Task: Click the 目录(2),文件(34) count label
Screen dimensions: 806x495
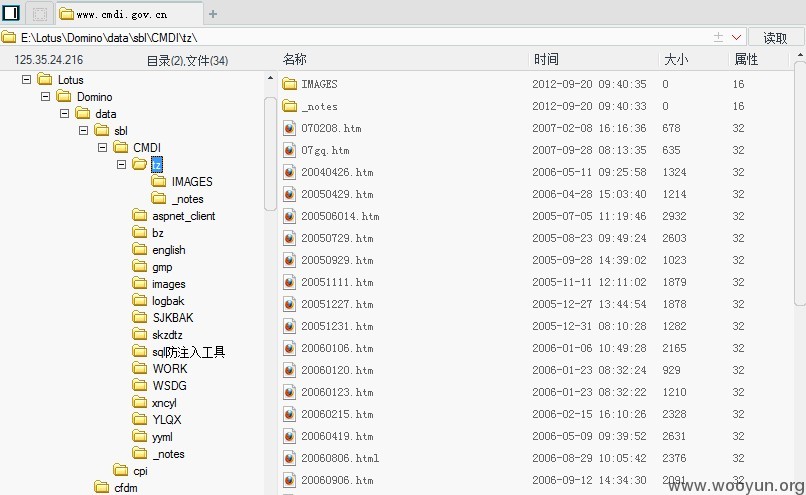Action: [x=188, y=61]
